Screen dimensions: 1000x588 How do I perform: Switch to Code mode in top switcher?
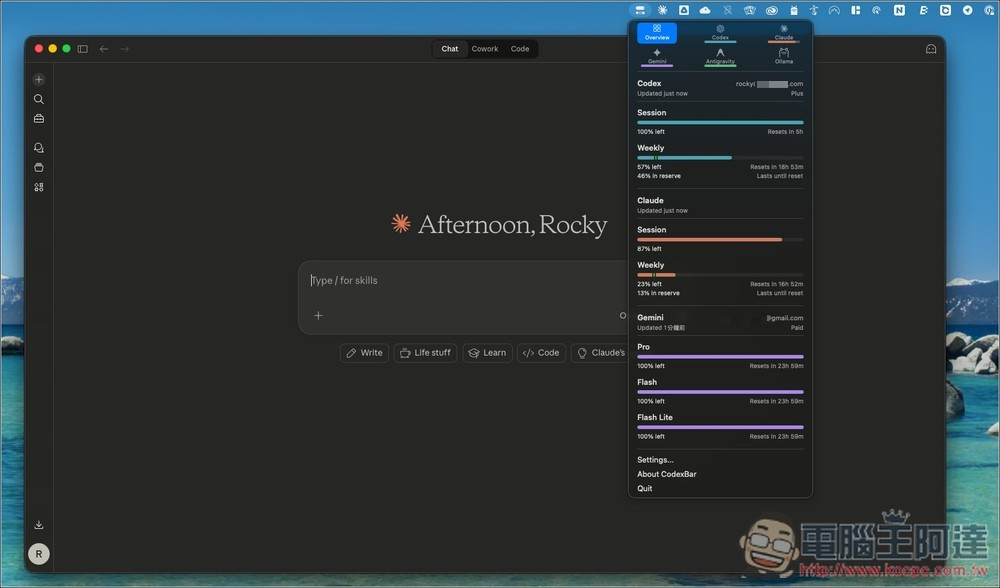click(520, 49)
